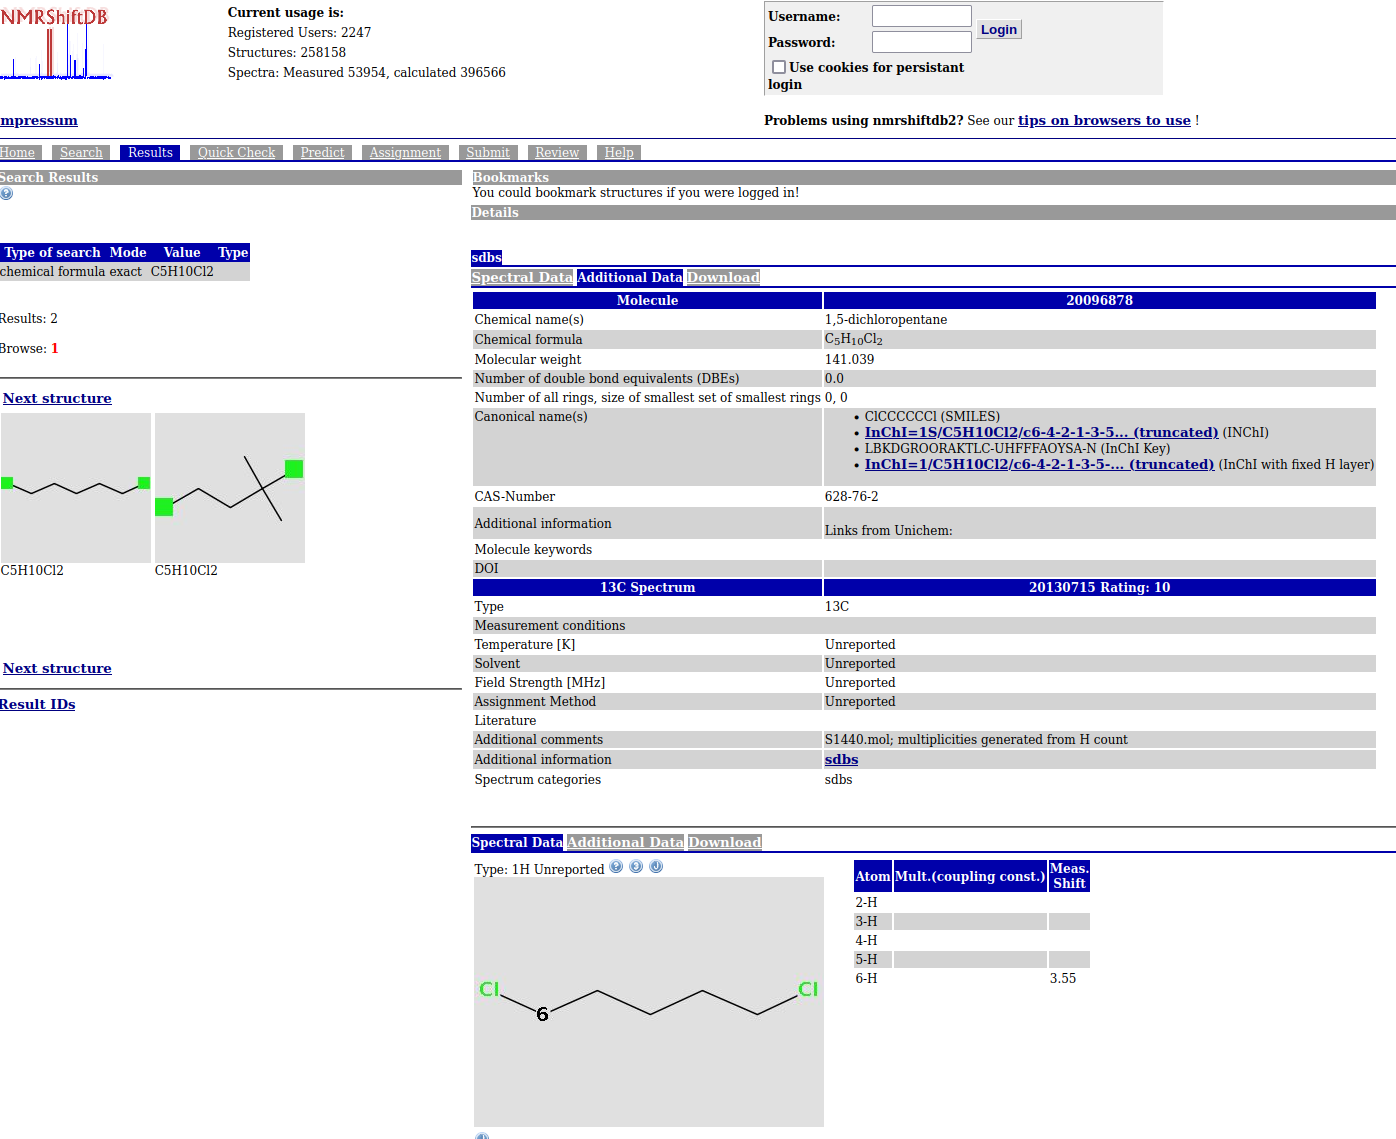Click the help icon under Search Results
1396x1139 pixels.
click(6, 194)
